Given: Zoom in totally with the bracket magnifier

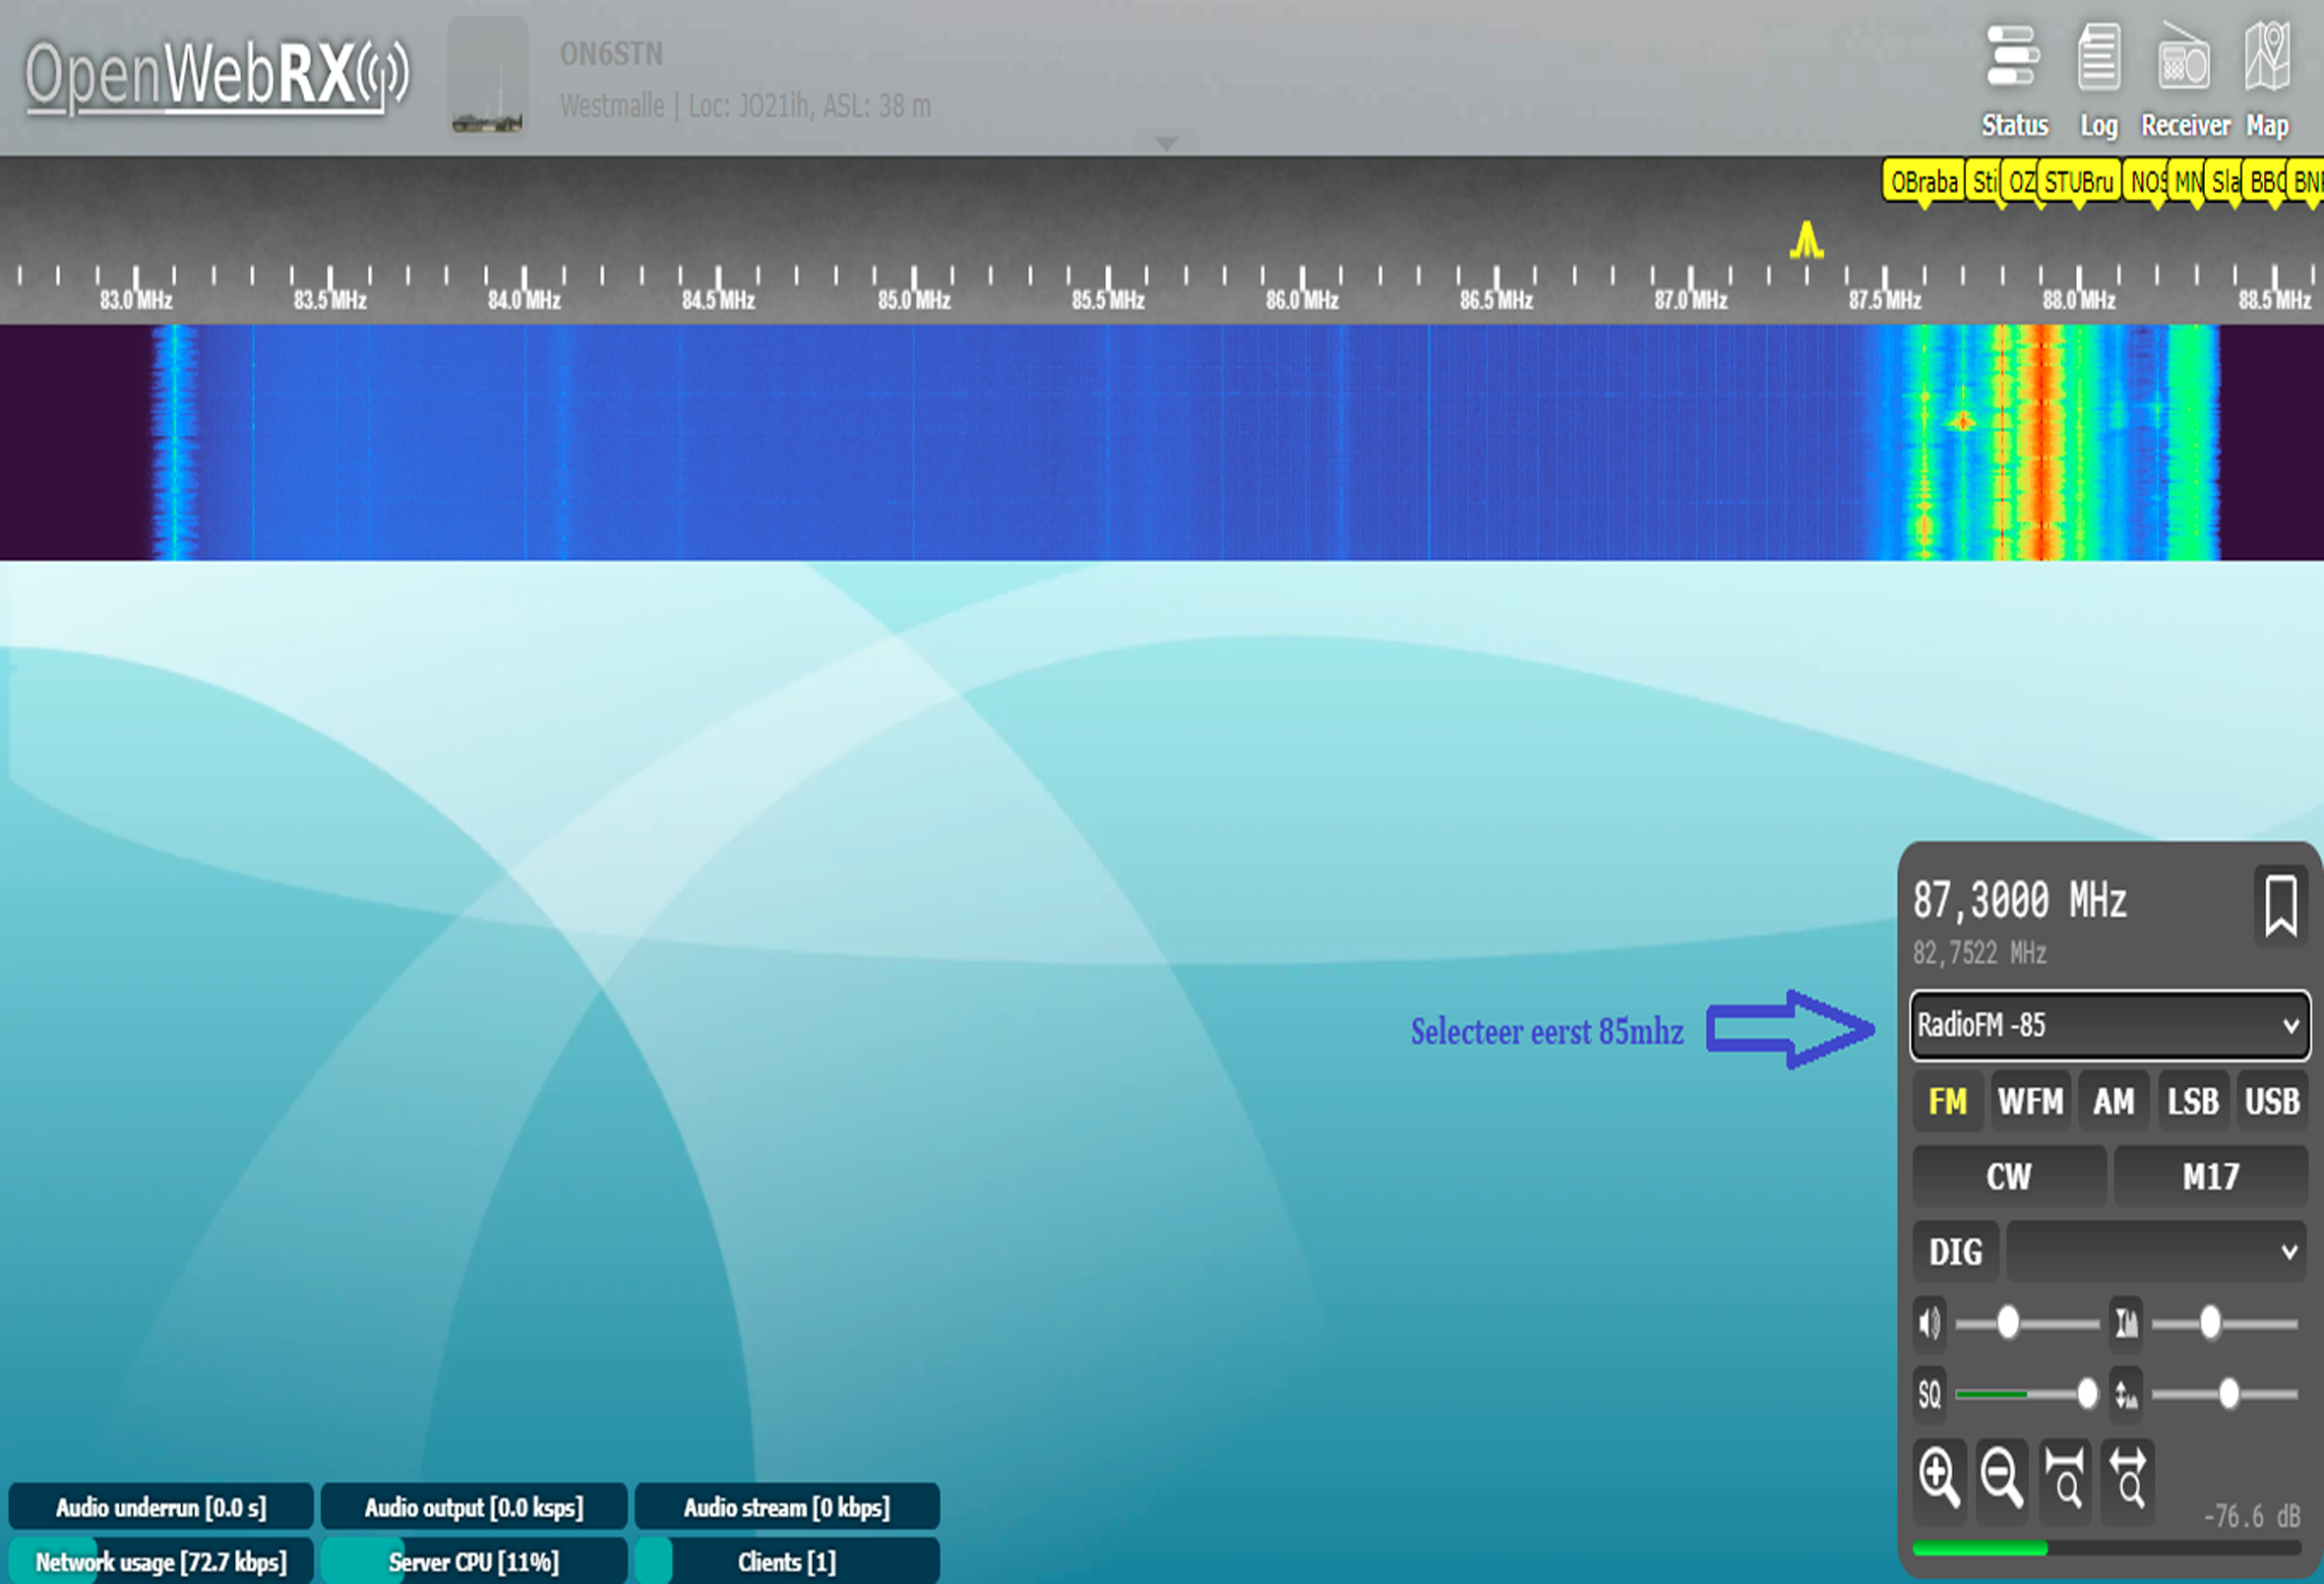Looking at the screenshot, I should tap(2065, 1480).
